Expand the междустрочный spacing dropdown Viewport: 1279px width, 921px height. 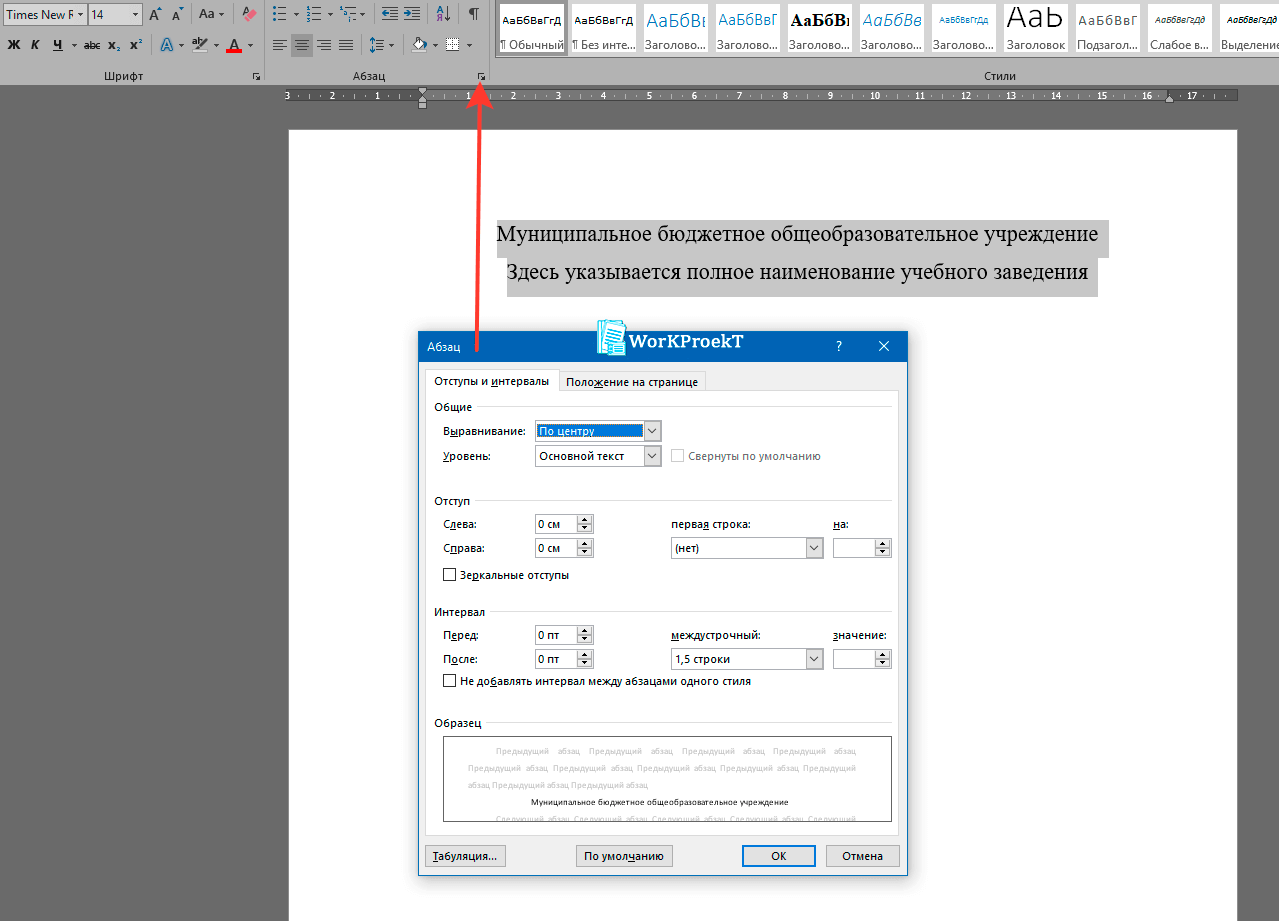(x=813, y=659)
